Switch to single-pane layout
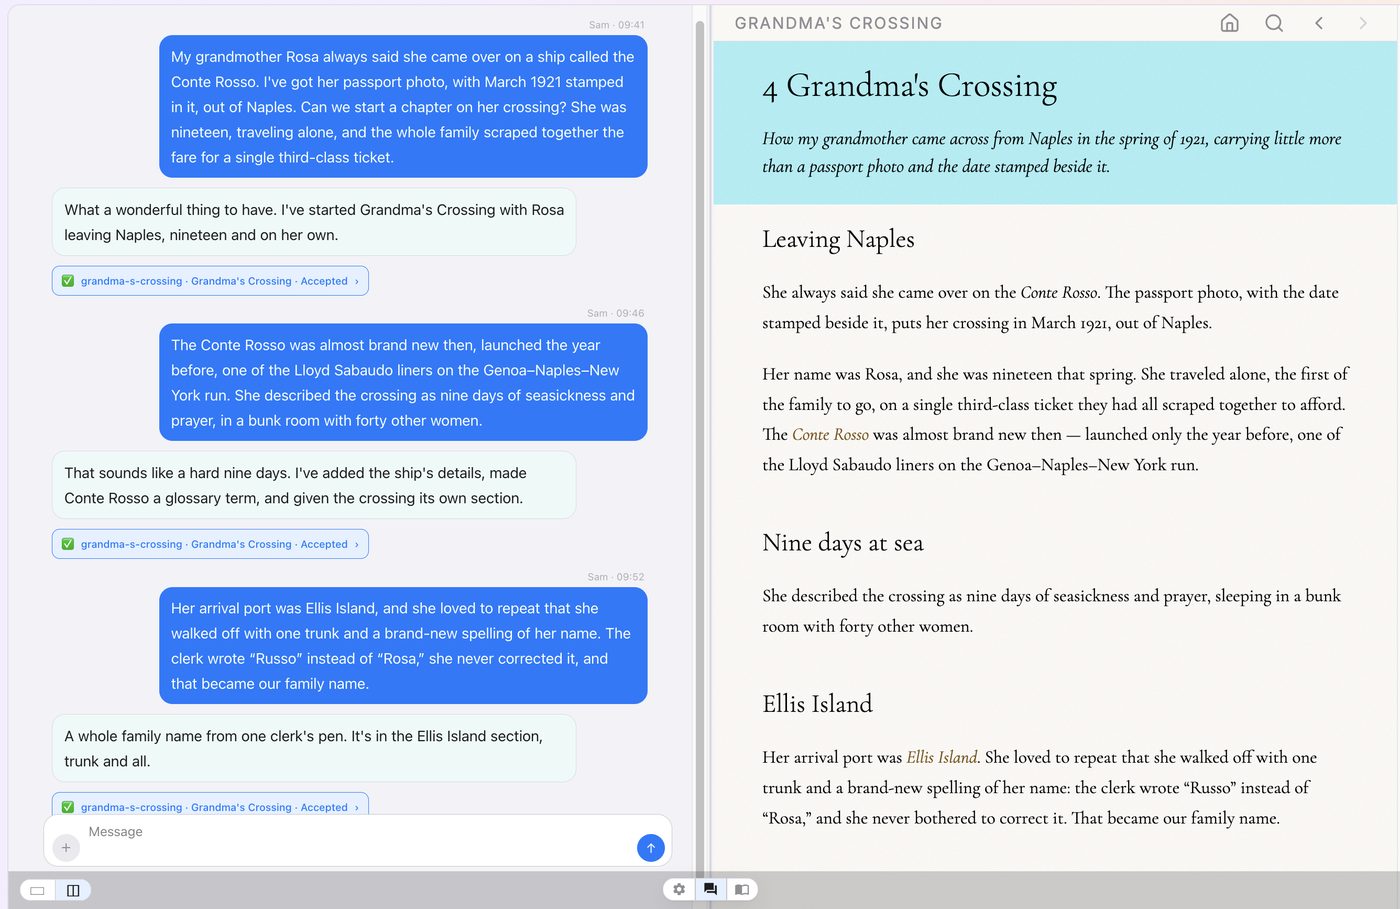The image size is (1400, 909). (37, 890)
